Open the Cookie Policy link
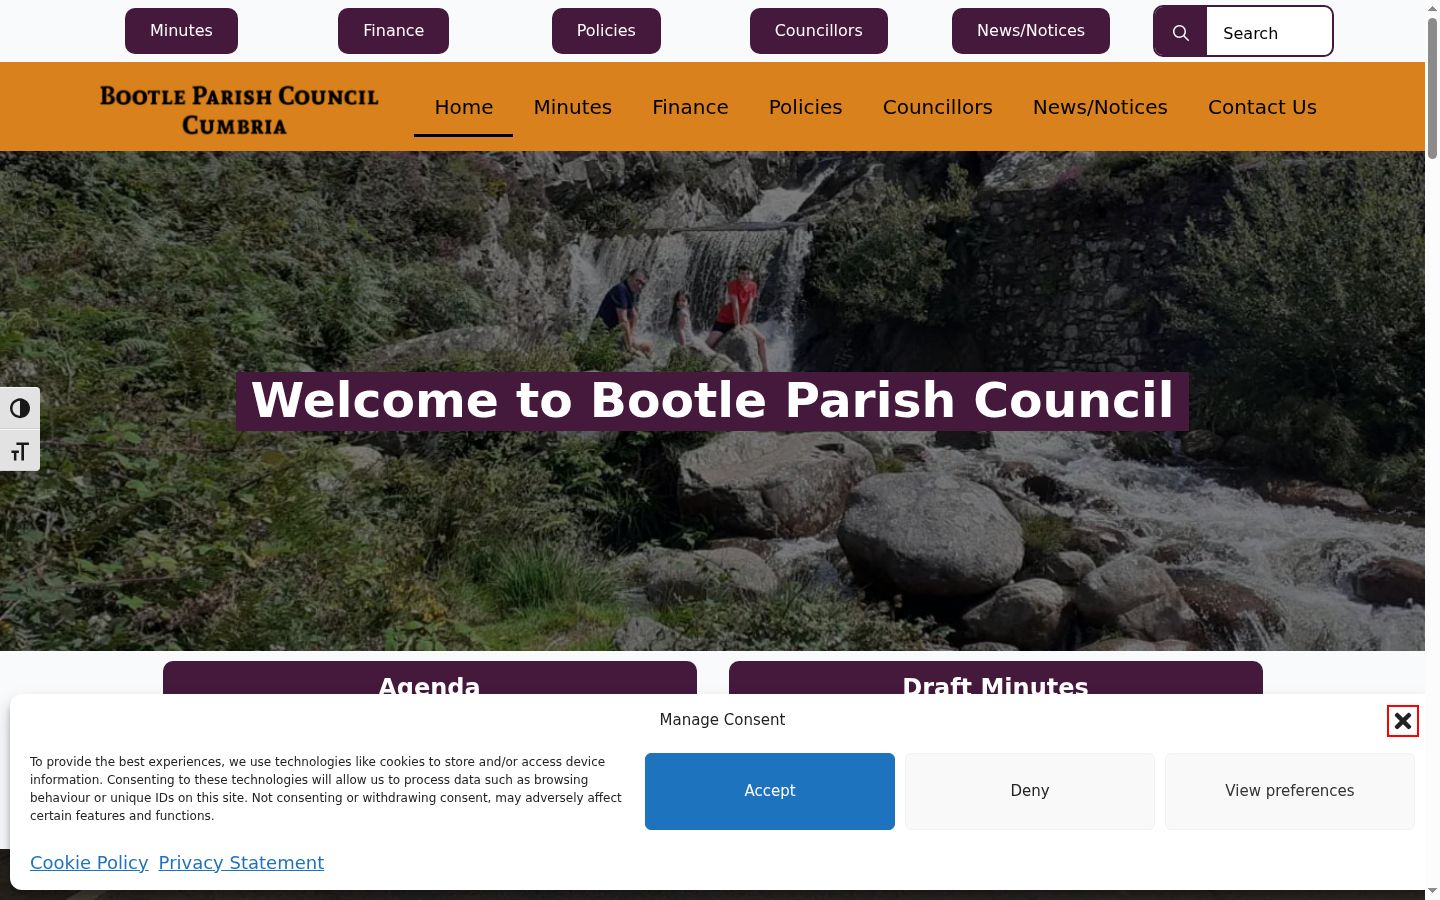Image resolution: width=1440 pixels, height=900 pixels. (x=89, y=863)
